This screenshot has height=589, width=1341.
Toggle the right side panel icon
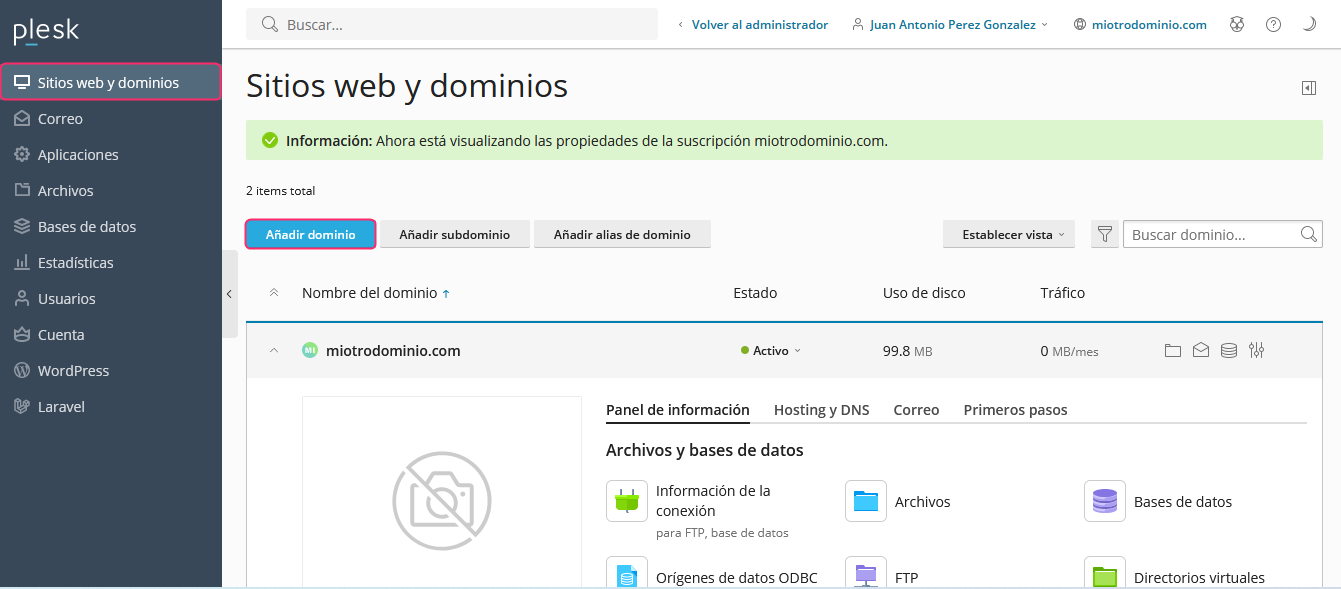click(1309, 88)
